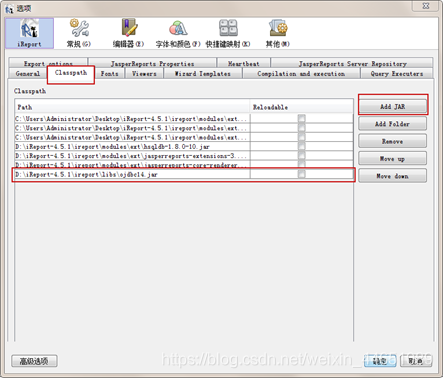Open the 快捷键映射 (Keymap) category
This screenshot has height=378, width=443.
pyautogui.click(x=228, y=33)
